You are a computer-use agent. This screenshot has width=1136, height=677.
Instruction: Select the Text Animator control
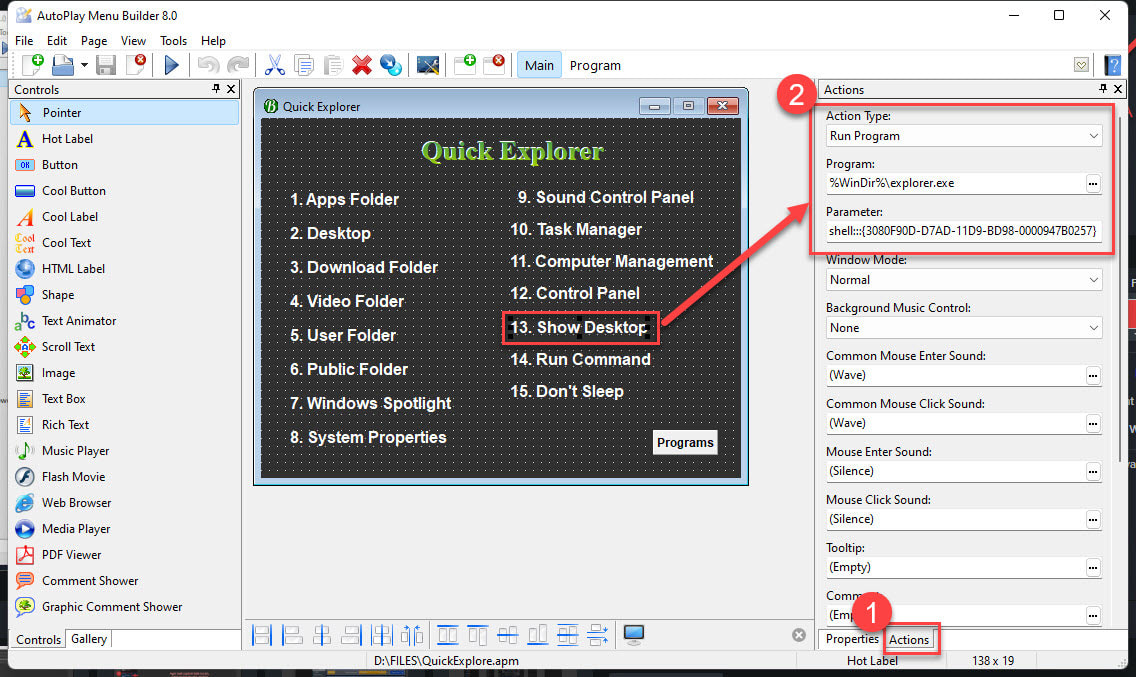pyautogui.click(x=125, y=320)
